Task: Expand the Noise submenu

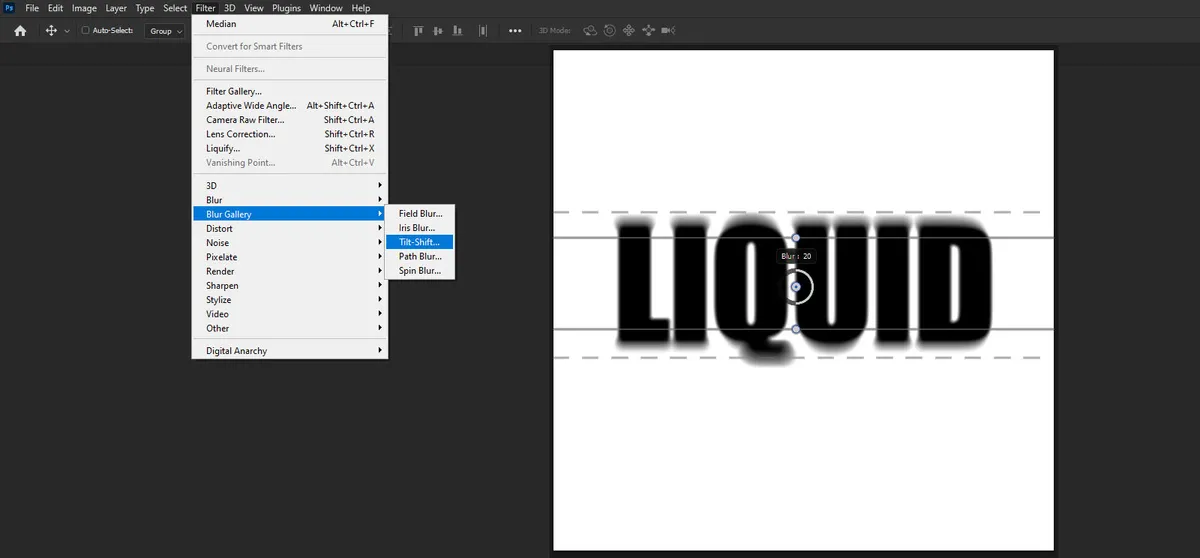Action: click(x=290, y=243)
